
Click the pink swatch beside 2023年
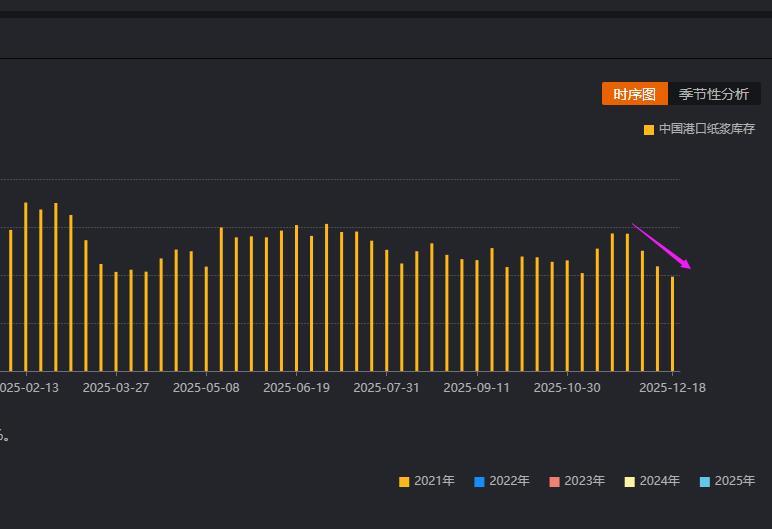point(554,482)
